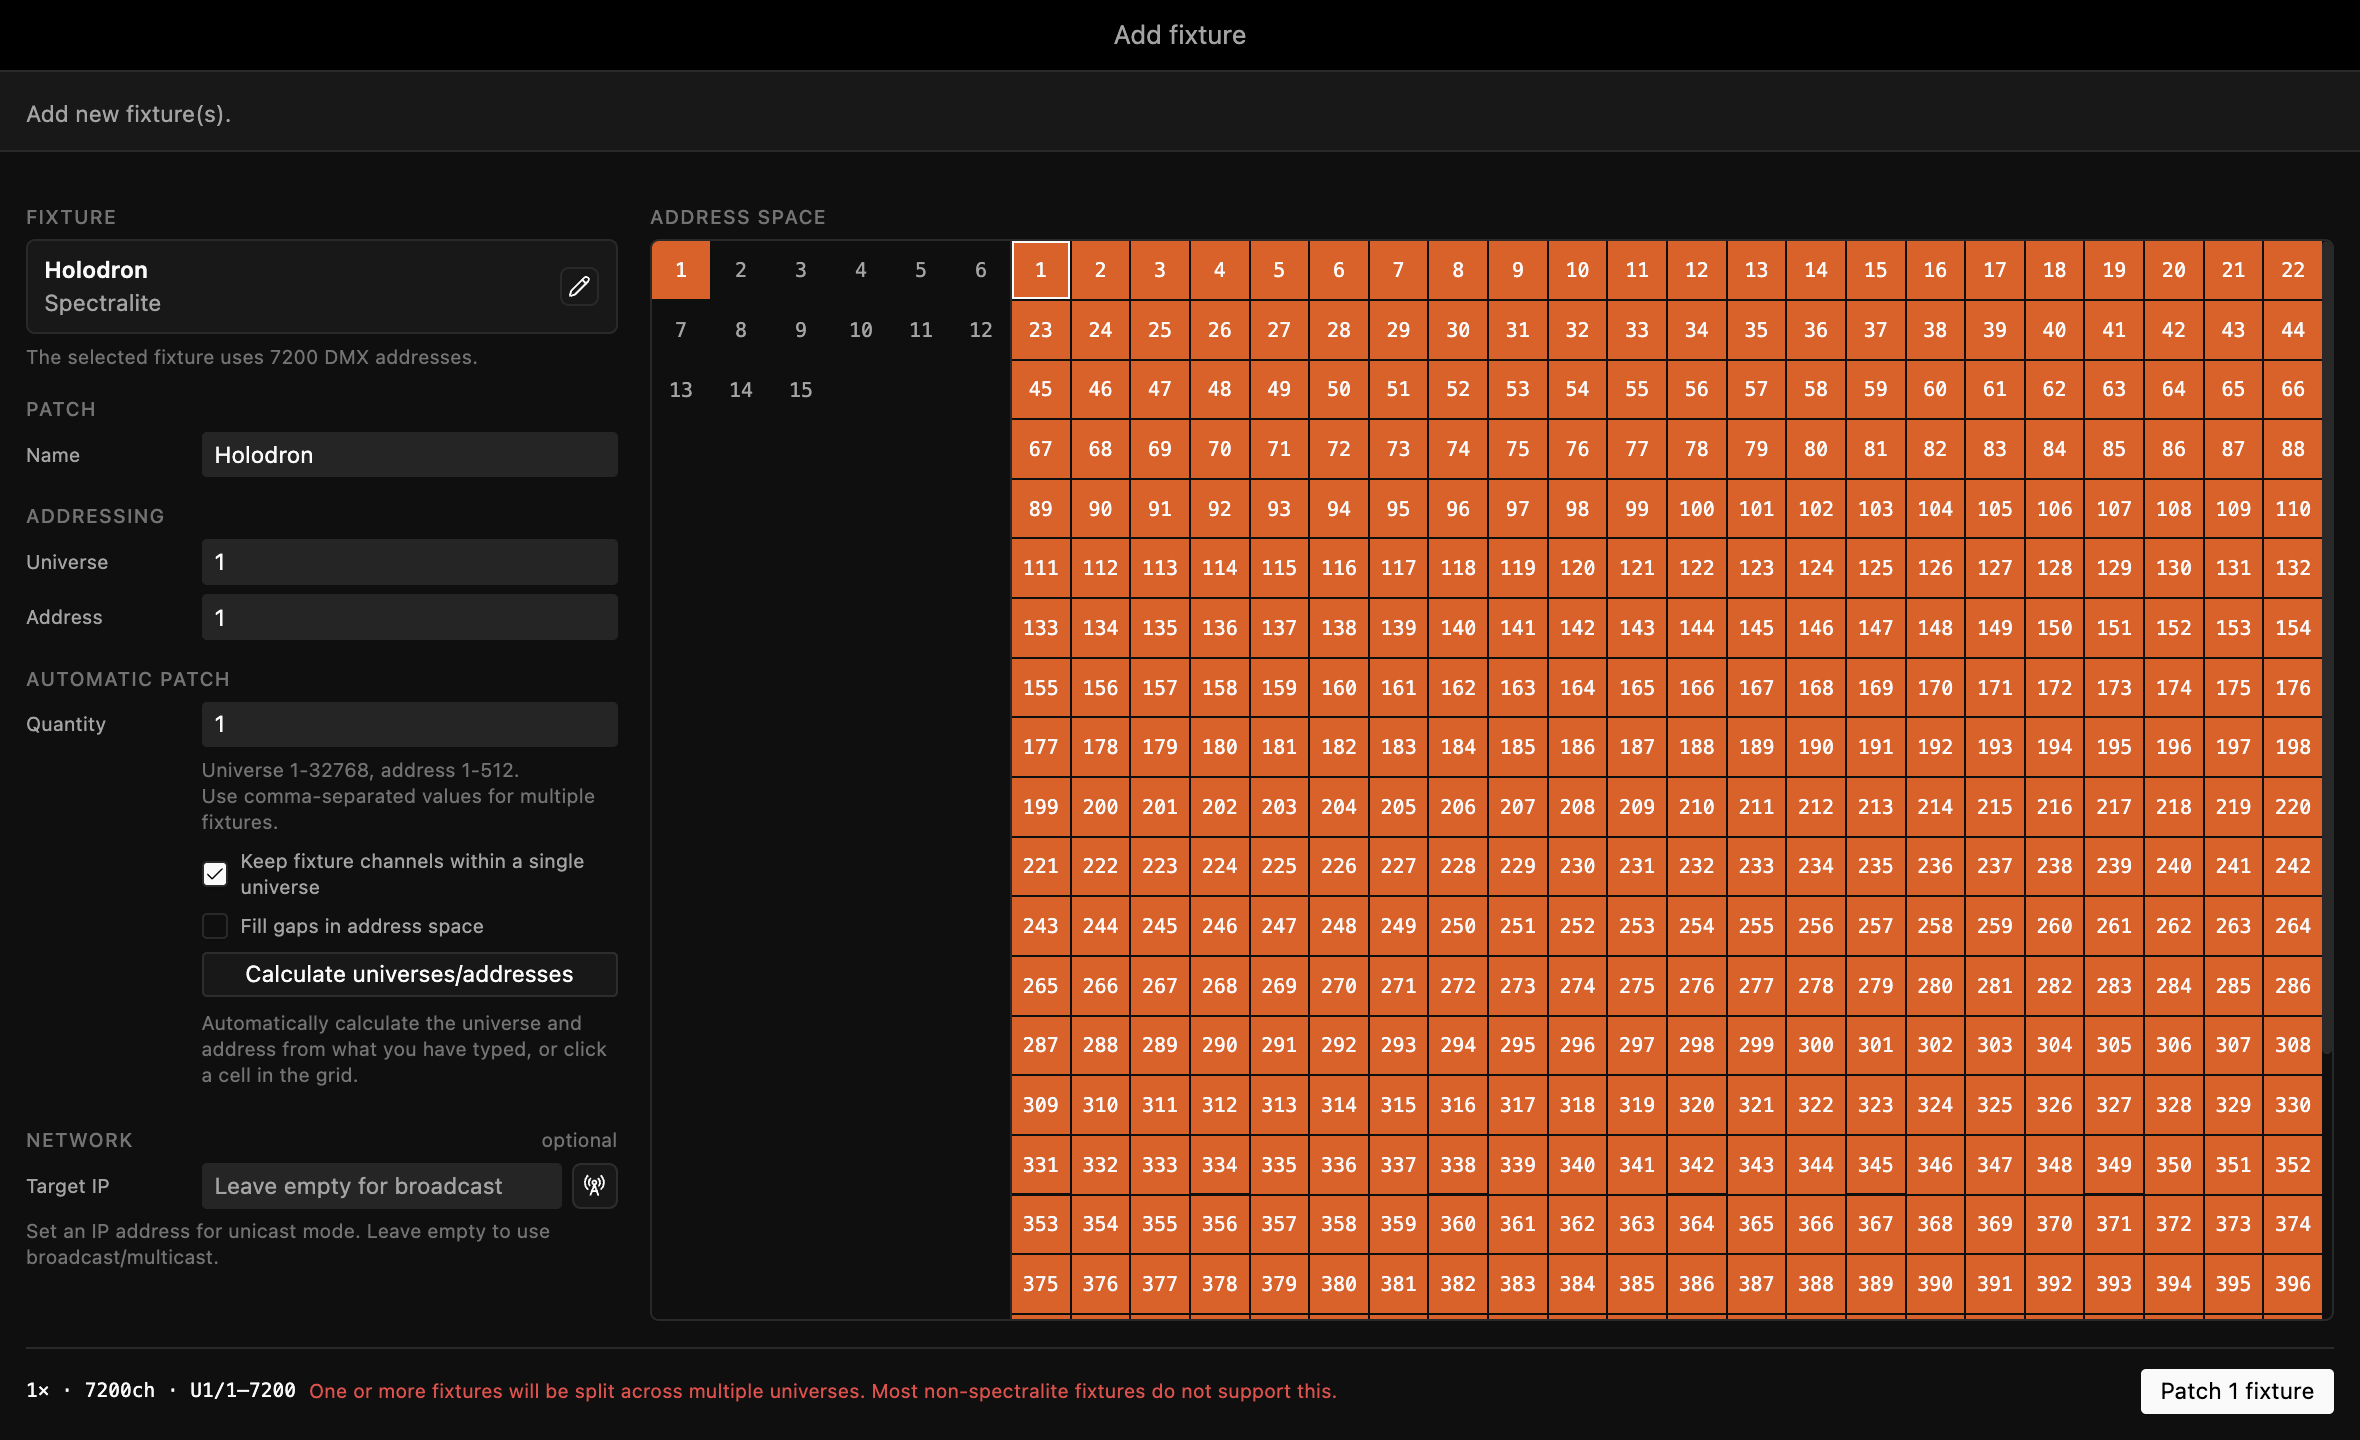This screenshot has height=1440, width=2360.
Task: Select universe 13 in universe list
Action: pyautogui.click(x=681, y=390)
